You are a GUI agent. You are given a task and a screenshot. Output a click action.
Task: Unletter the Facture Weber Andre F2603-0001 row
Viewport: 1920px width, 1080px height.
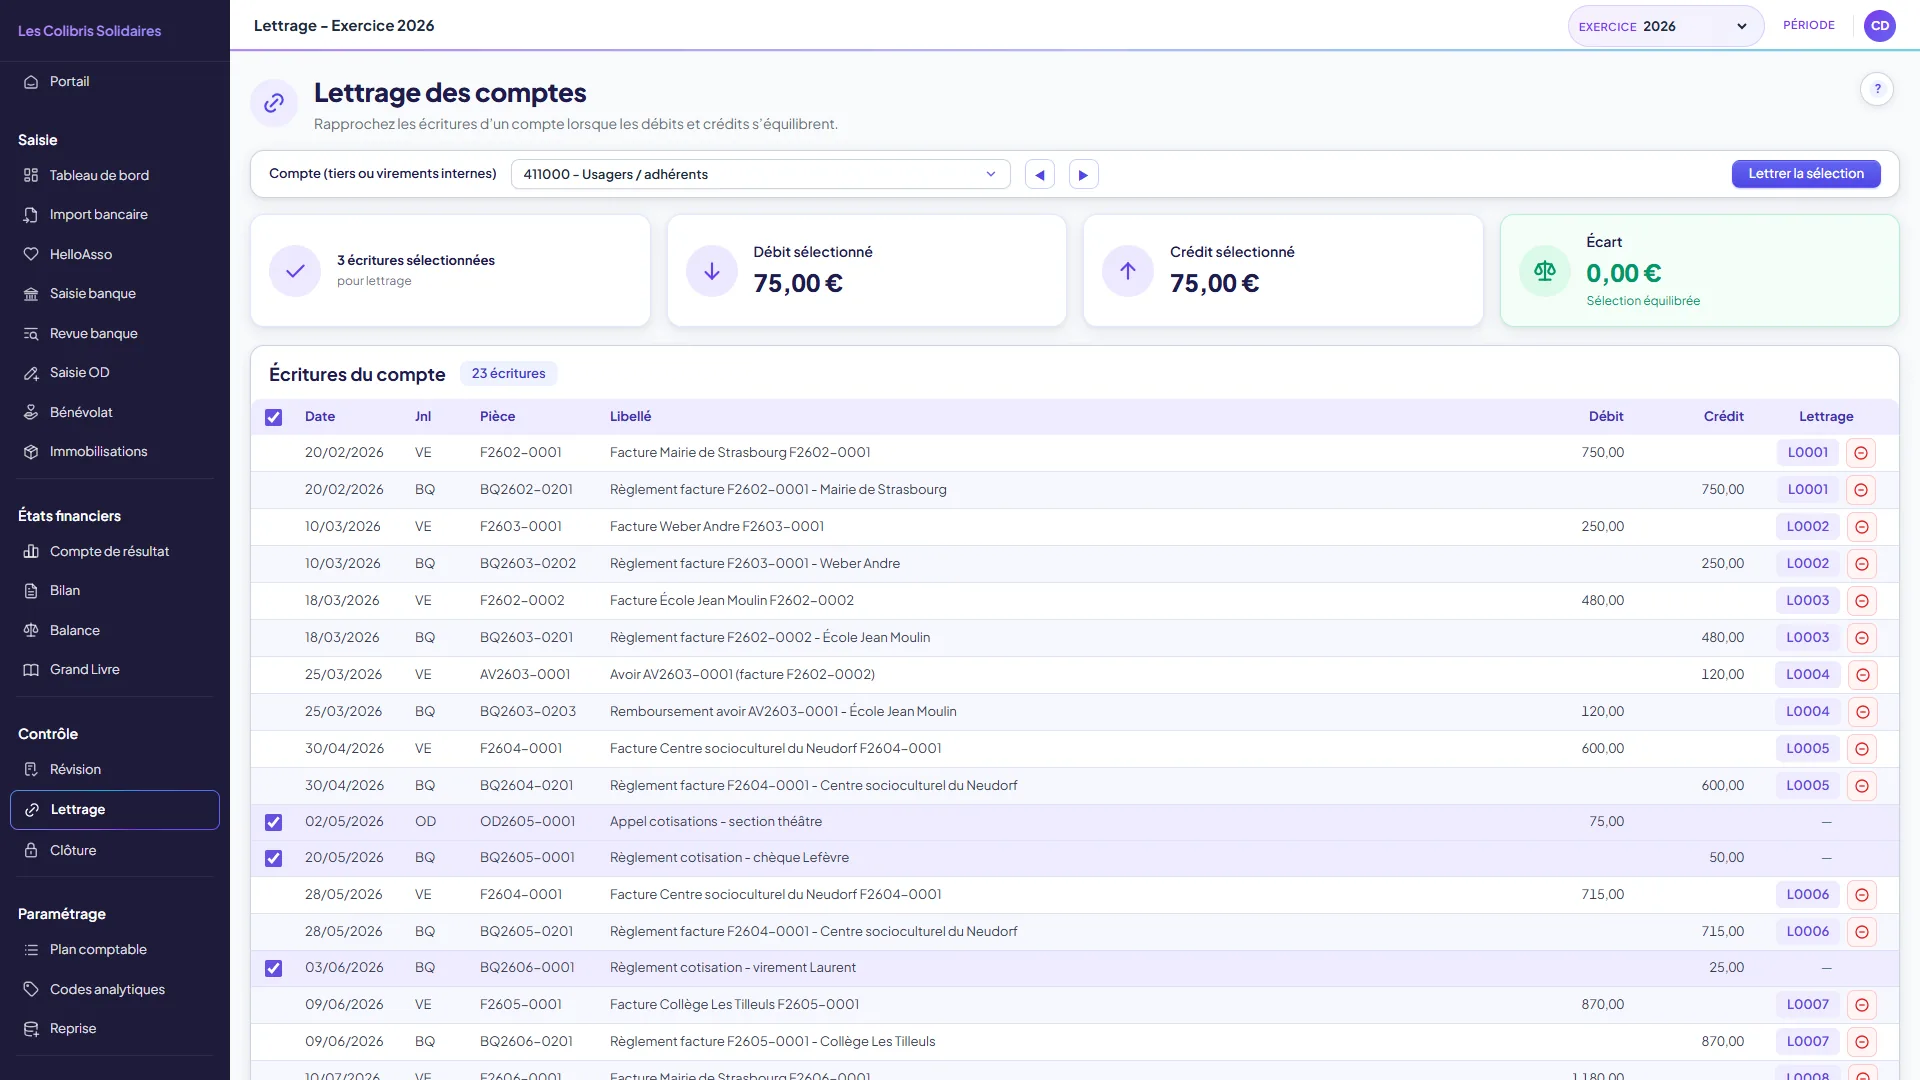pos(1861,527)
